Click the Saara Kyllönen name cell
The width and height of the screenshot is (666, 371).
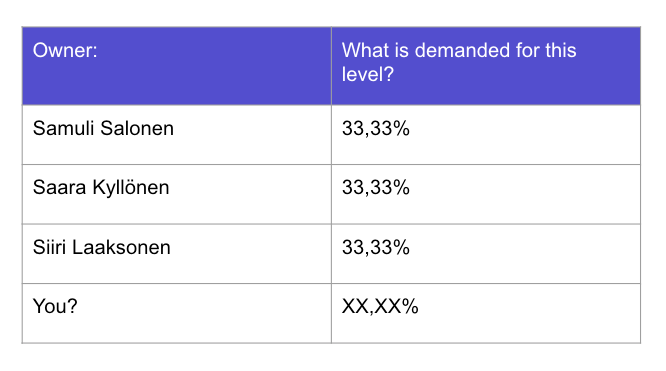click(177, 194)
